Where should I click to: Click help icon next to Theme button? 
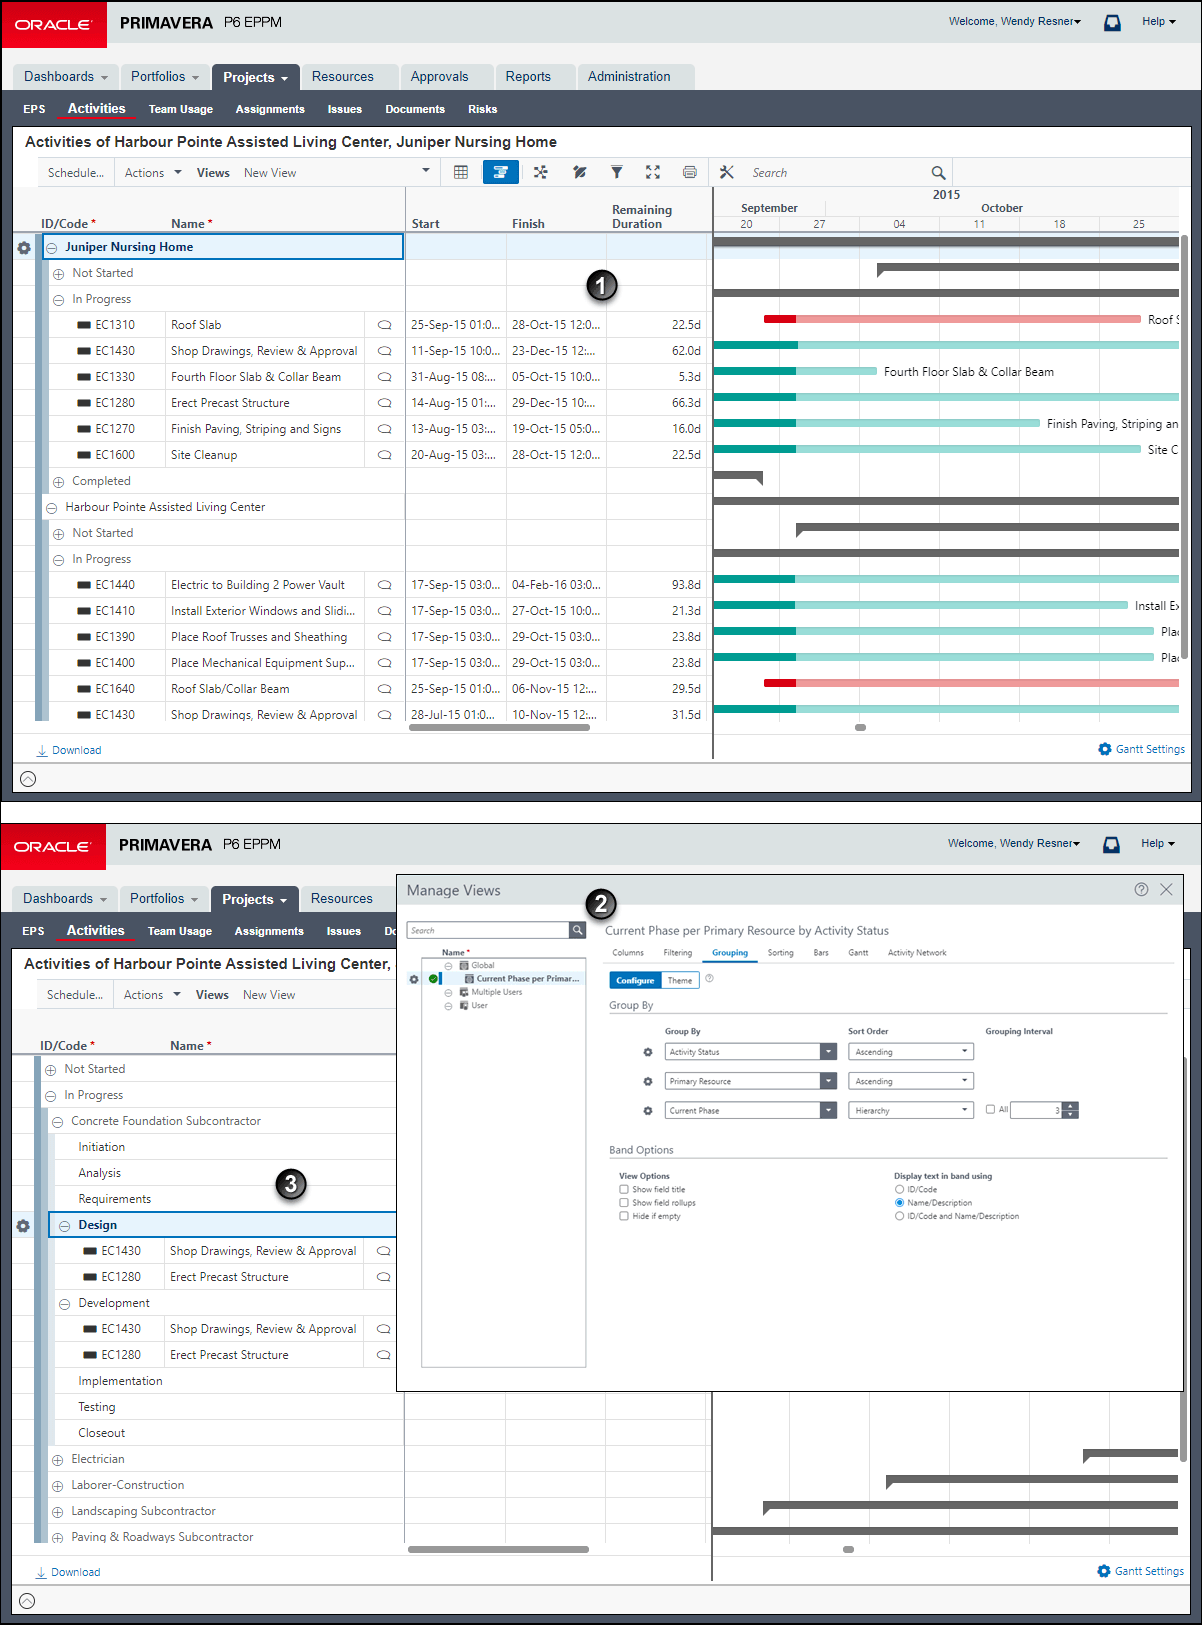click(x=709, y=979)
